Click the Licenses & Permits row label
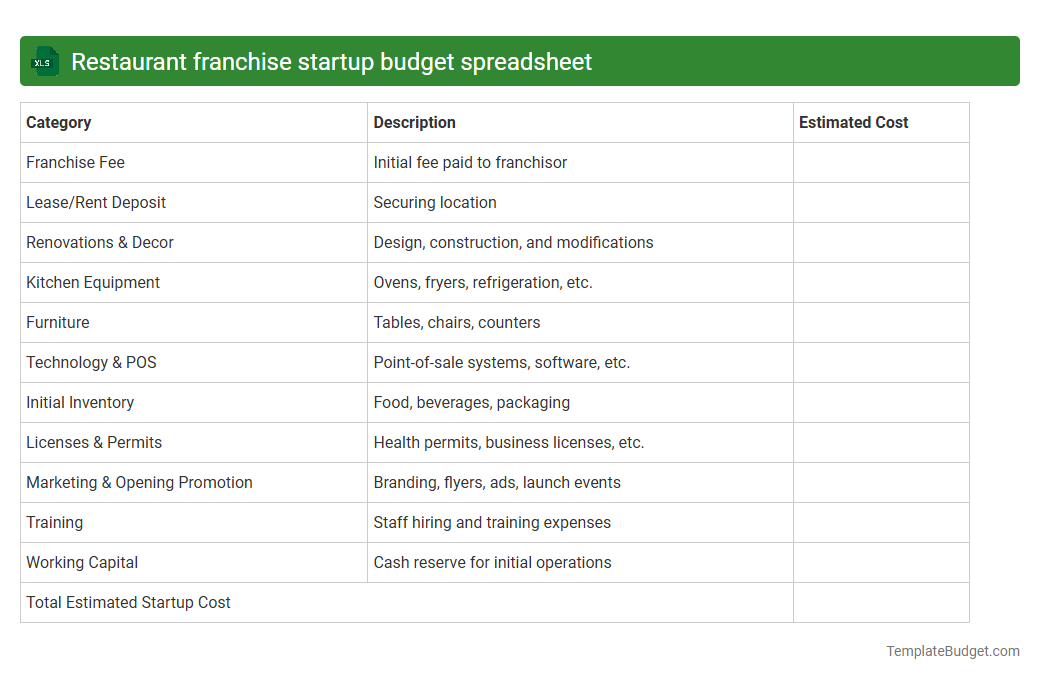The width and height of the screenshot is (1040, 680). [x=94, y=442]
